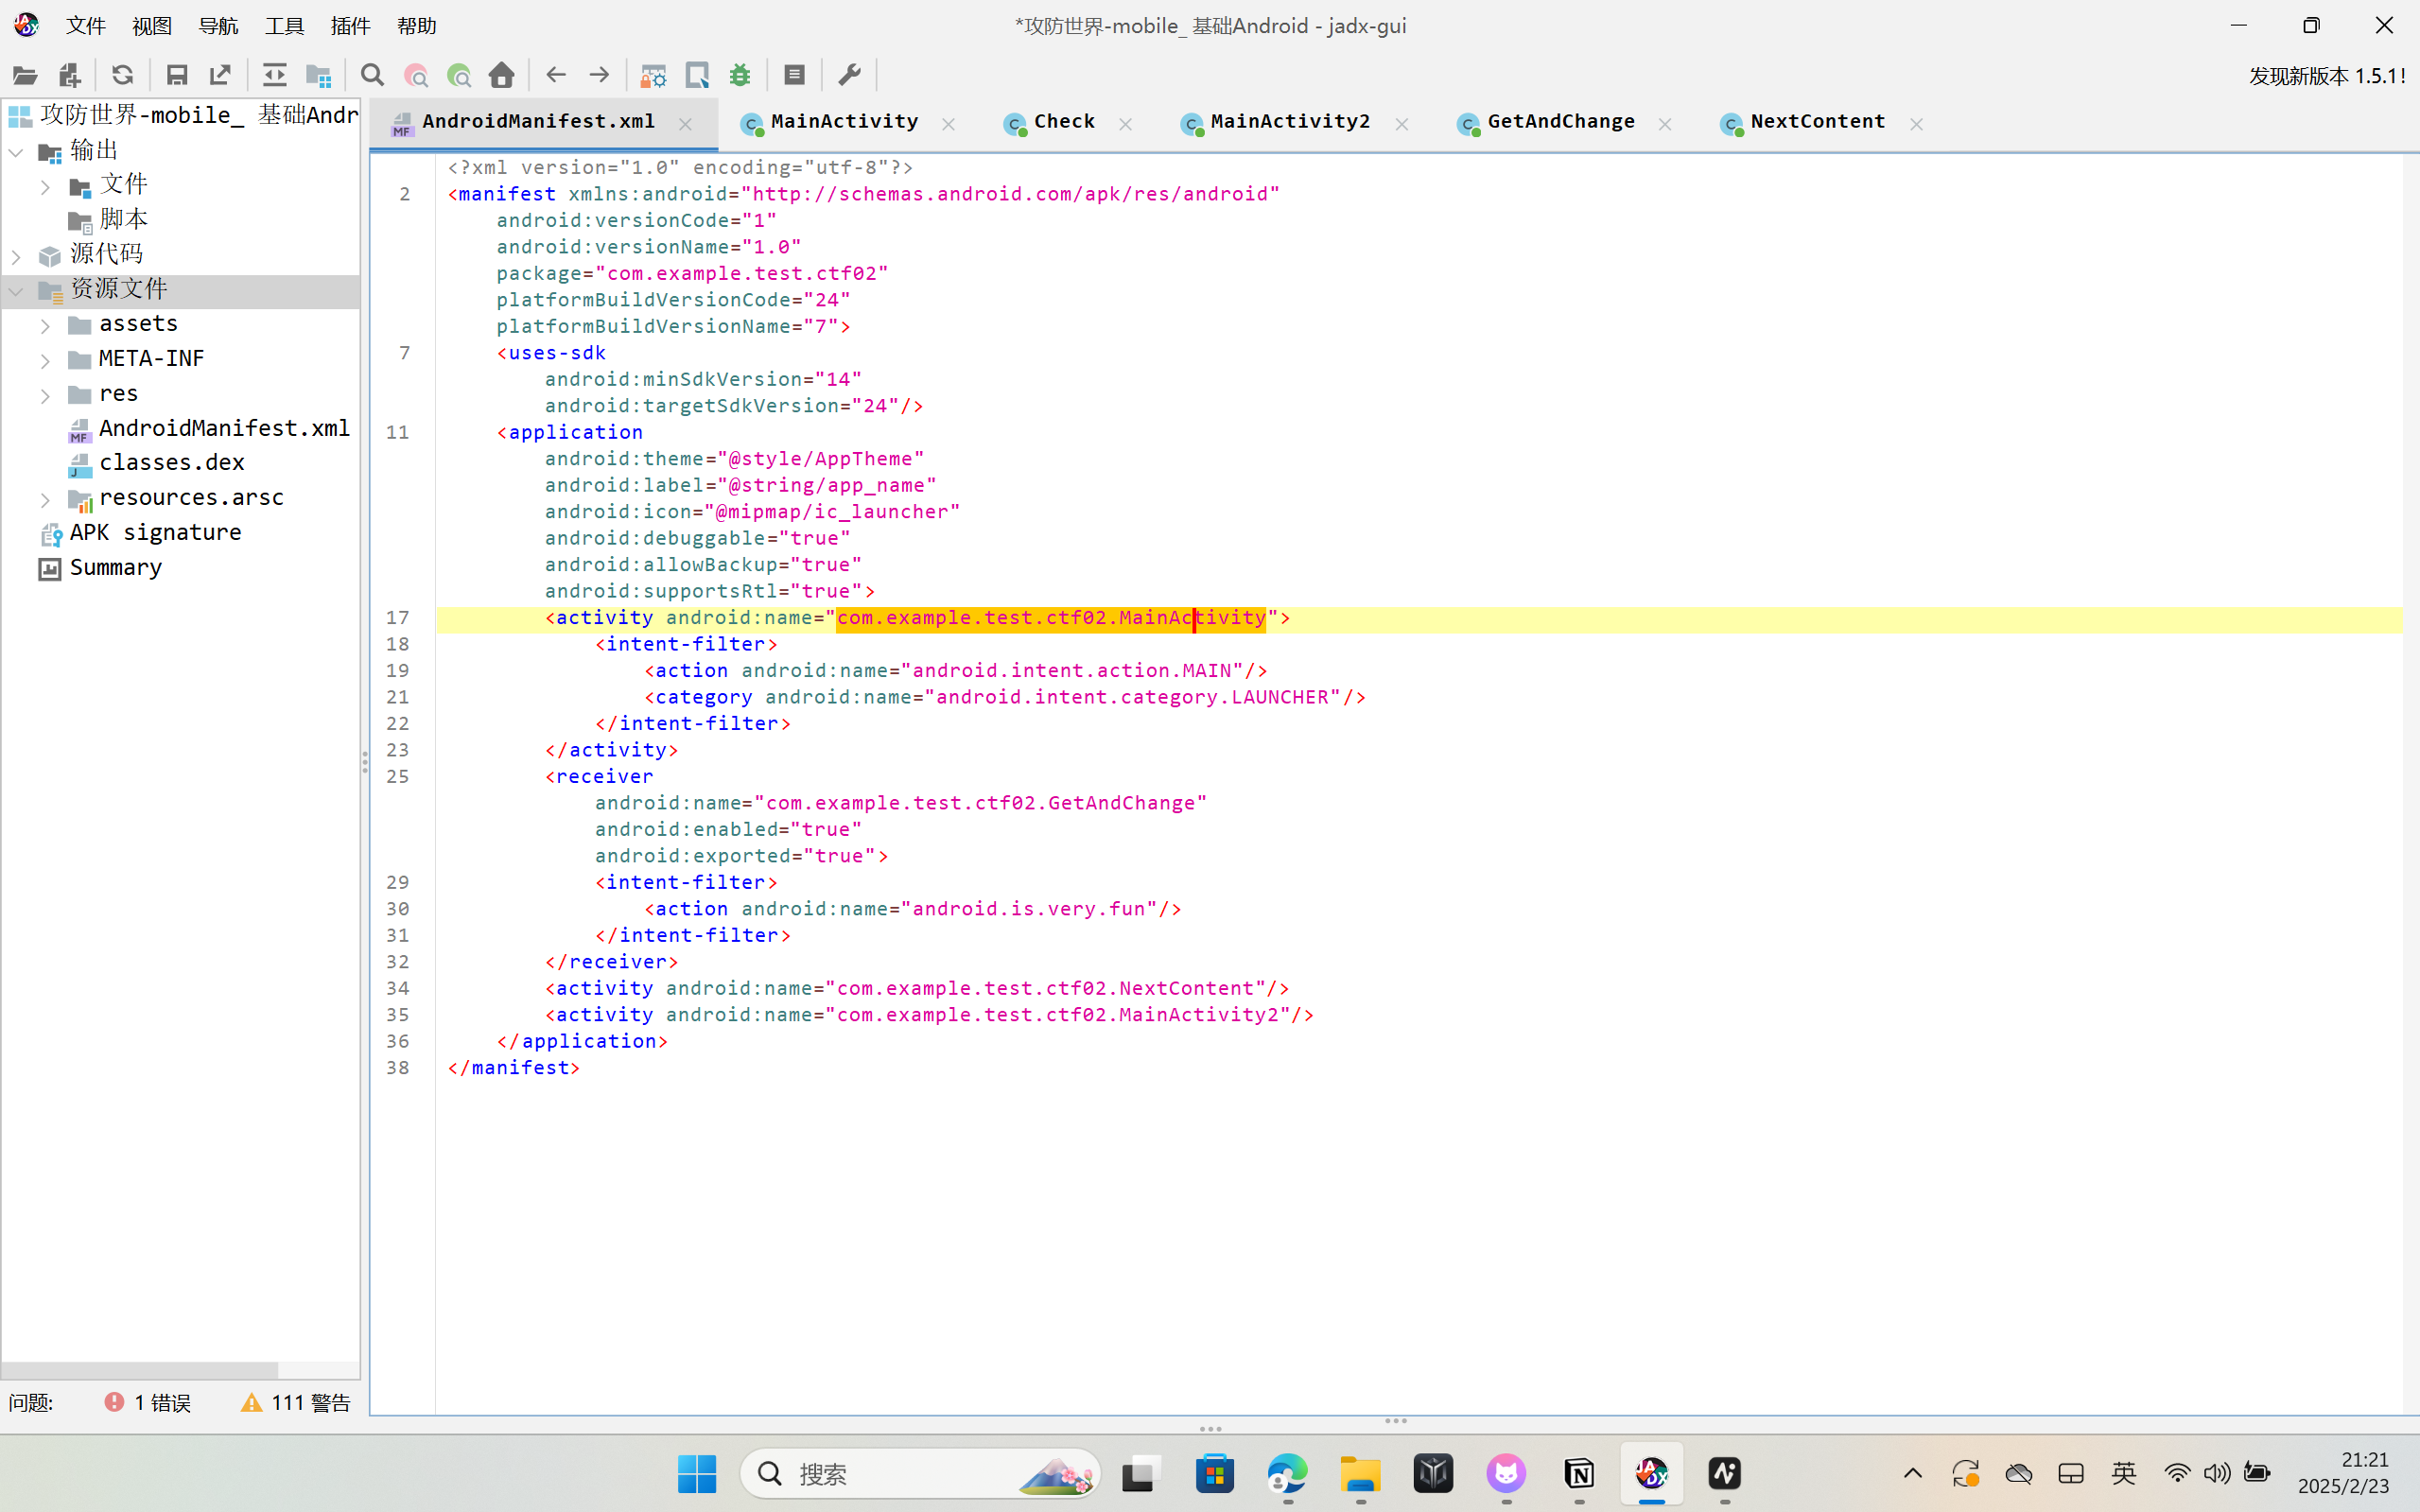
Task: Switch to the MainActivity2 tab
Action: [x=1289, y=122]
